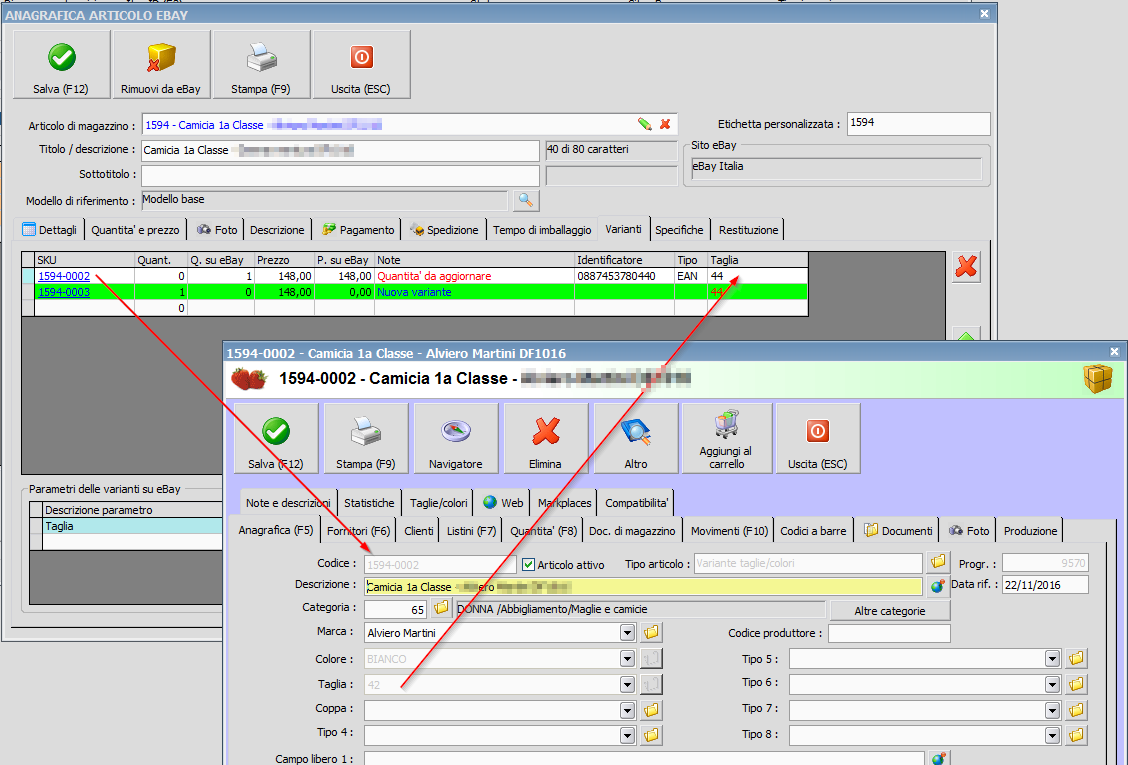Expand the Tipo 4 dropdown
Viewport: 1128px width, 765px height.
click(x=627, y=735)
